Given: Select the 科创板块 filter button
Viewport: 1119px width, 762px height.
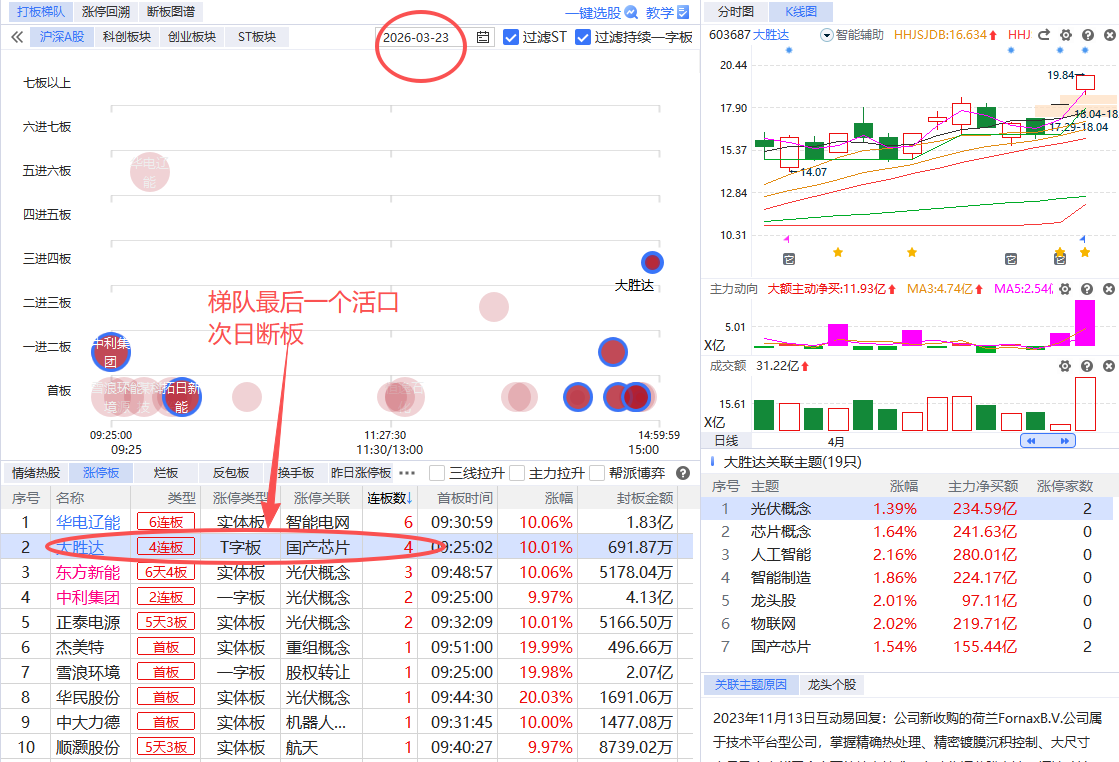Looking at the screenshot, I should [x=127, y=37].
